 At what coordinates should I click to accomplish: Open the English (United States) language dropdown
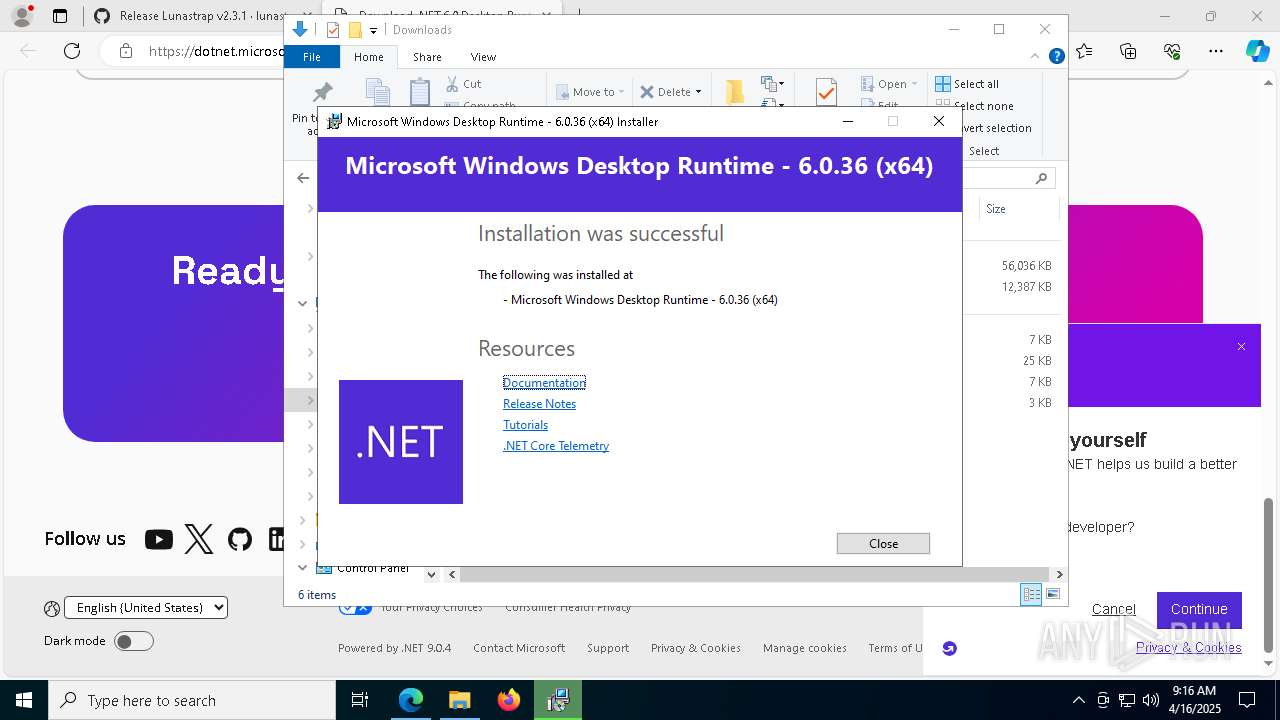click(146, 607)
